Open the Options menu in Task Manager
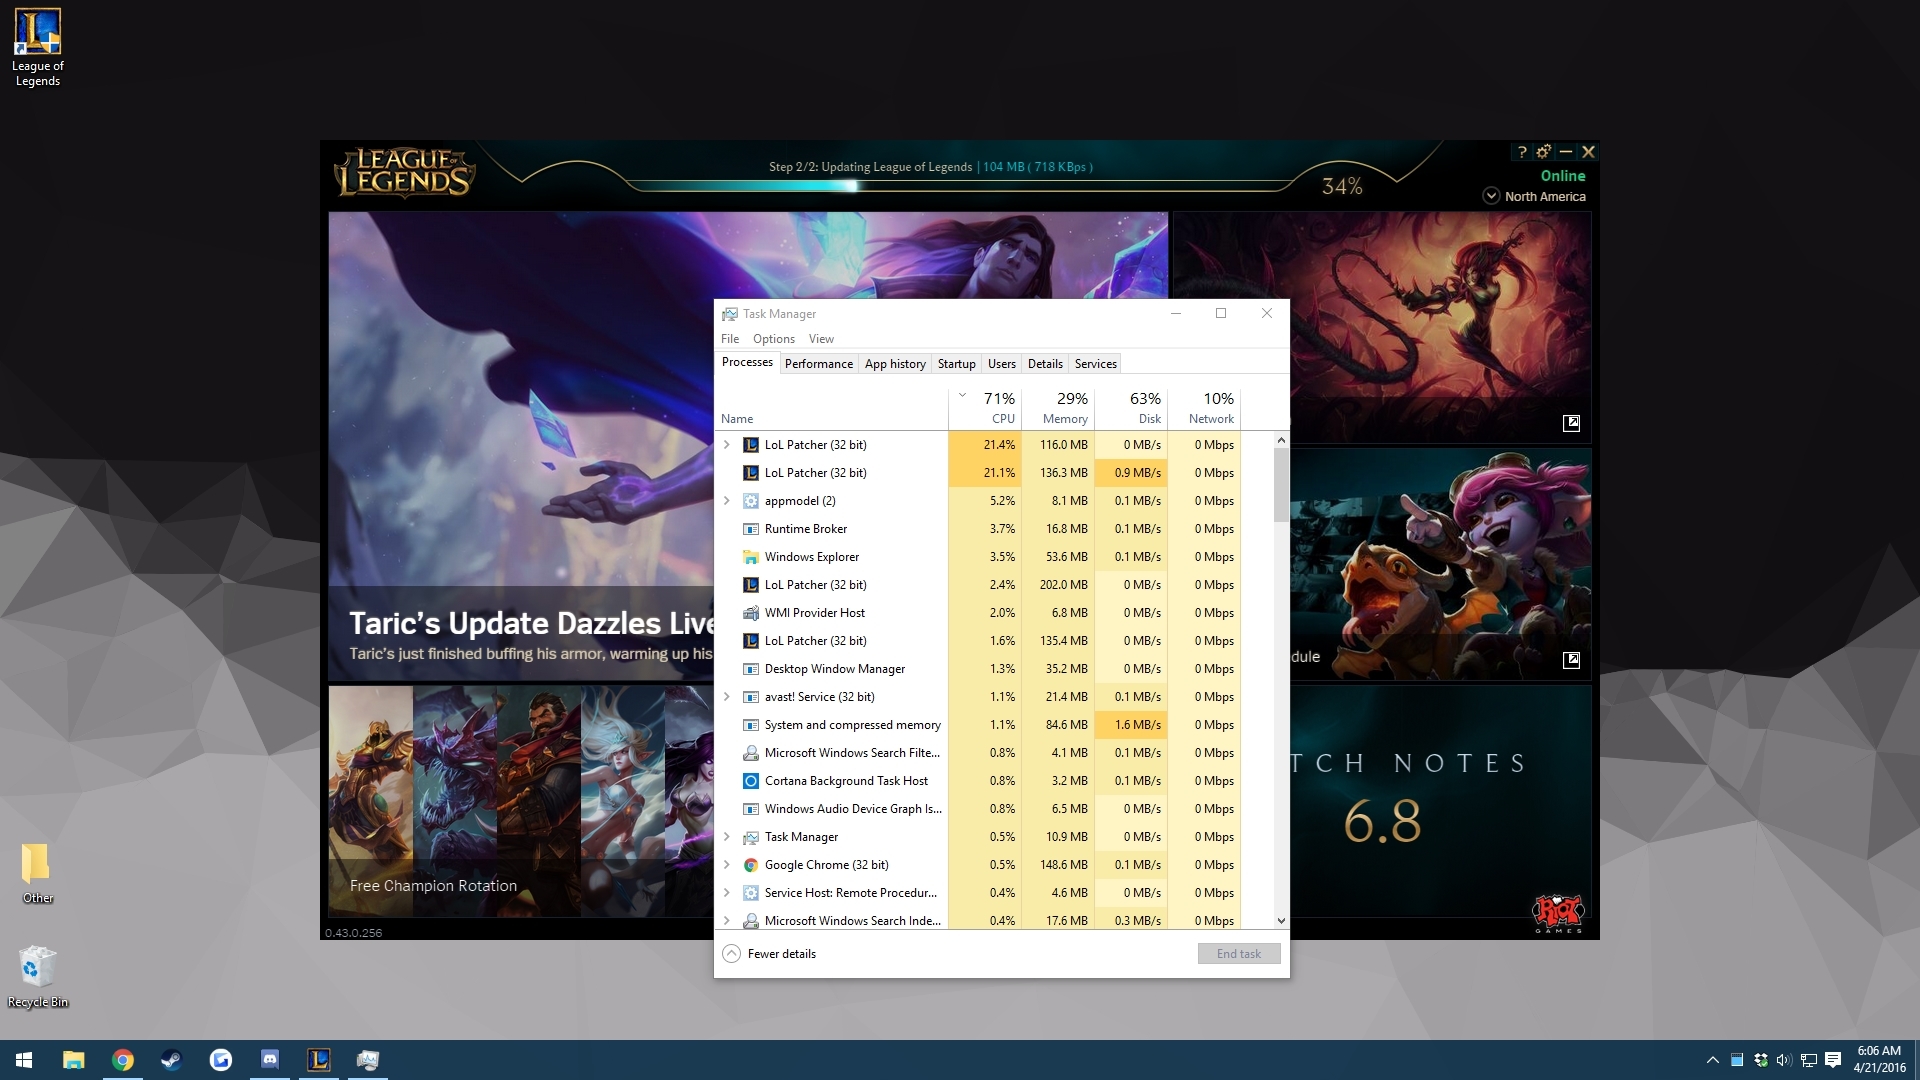The image size is (1920, 1080). (x=774, y=339)
